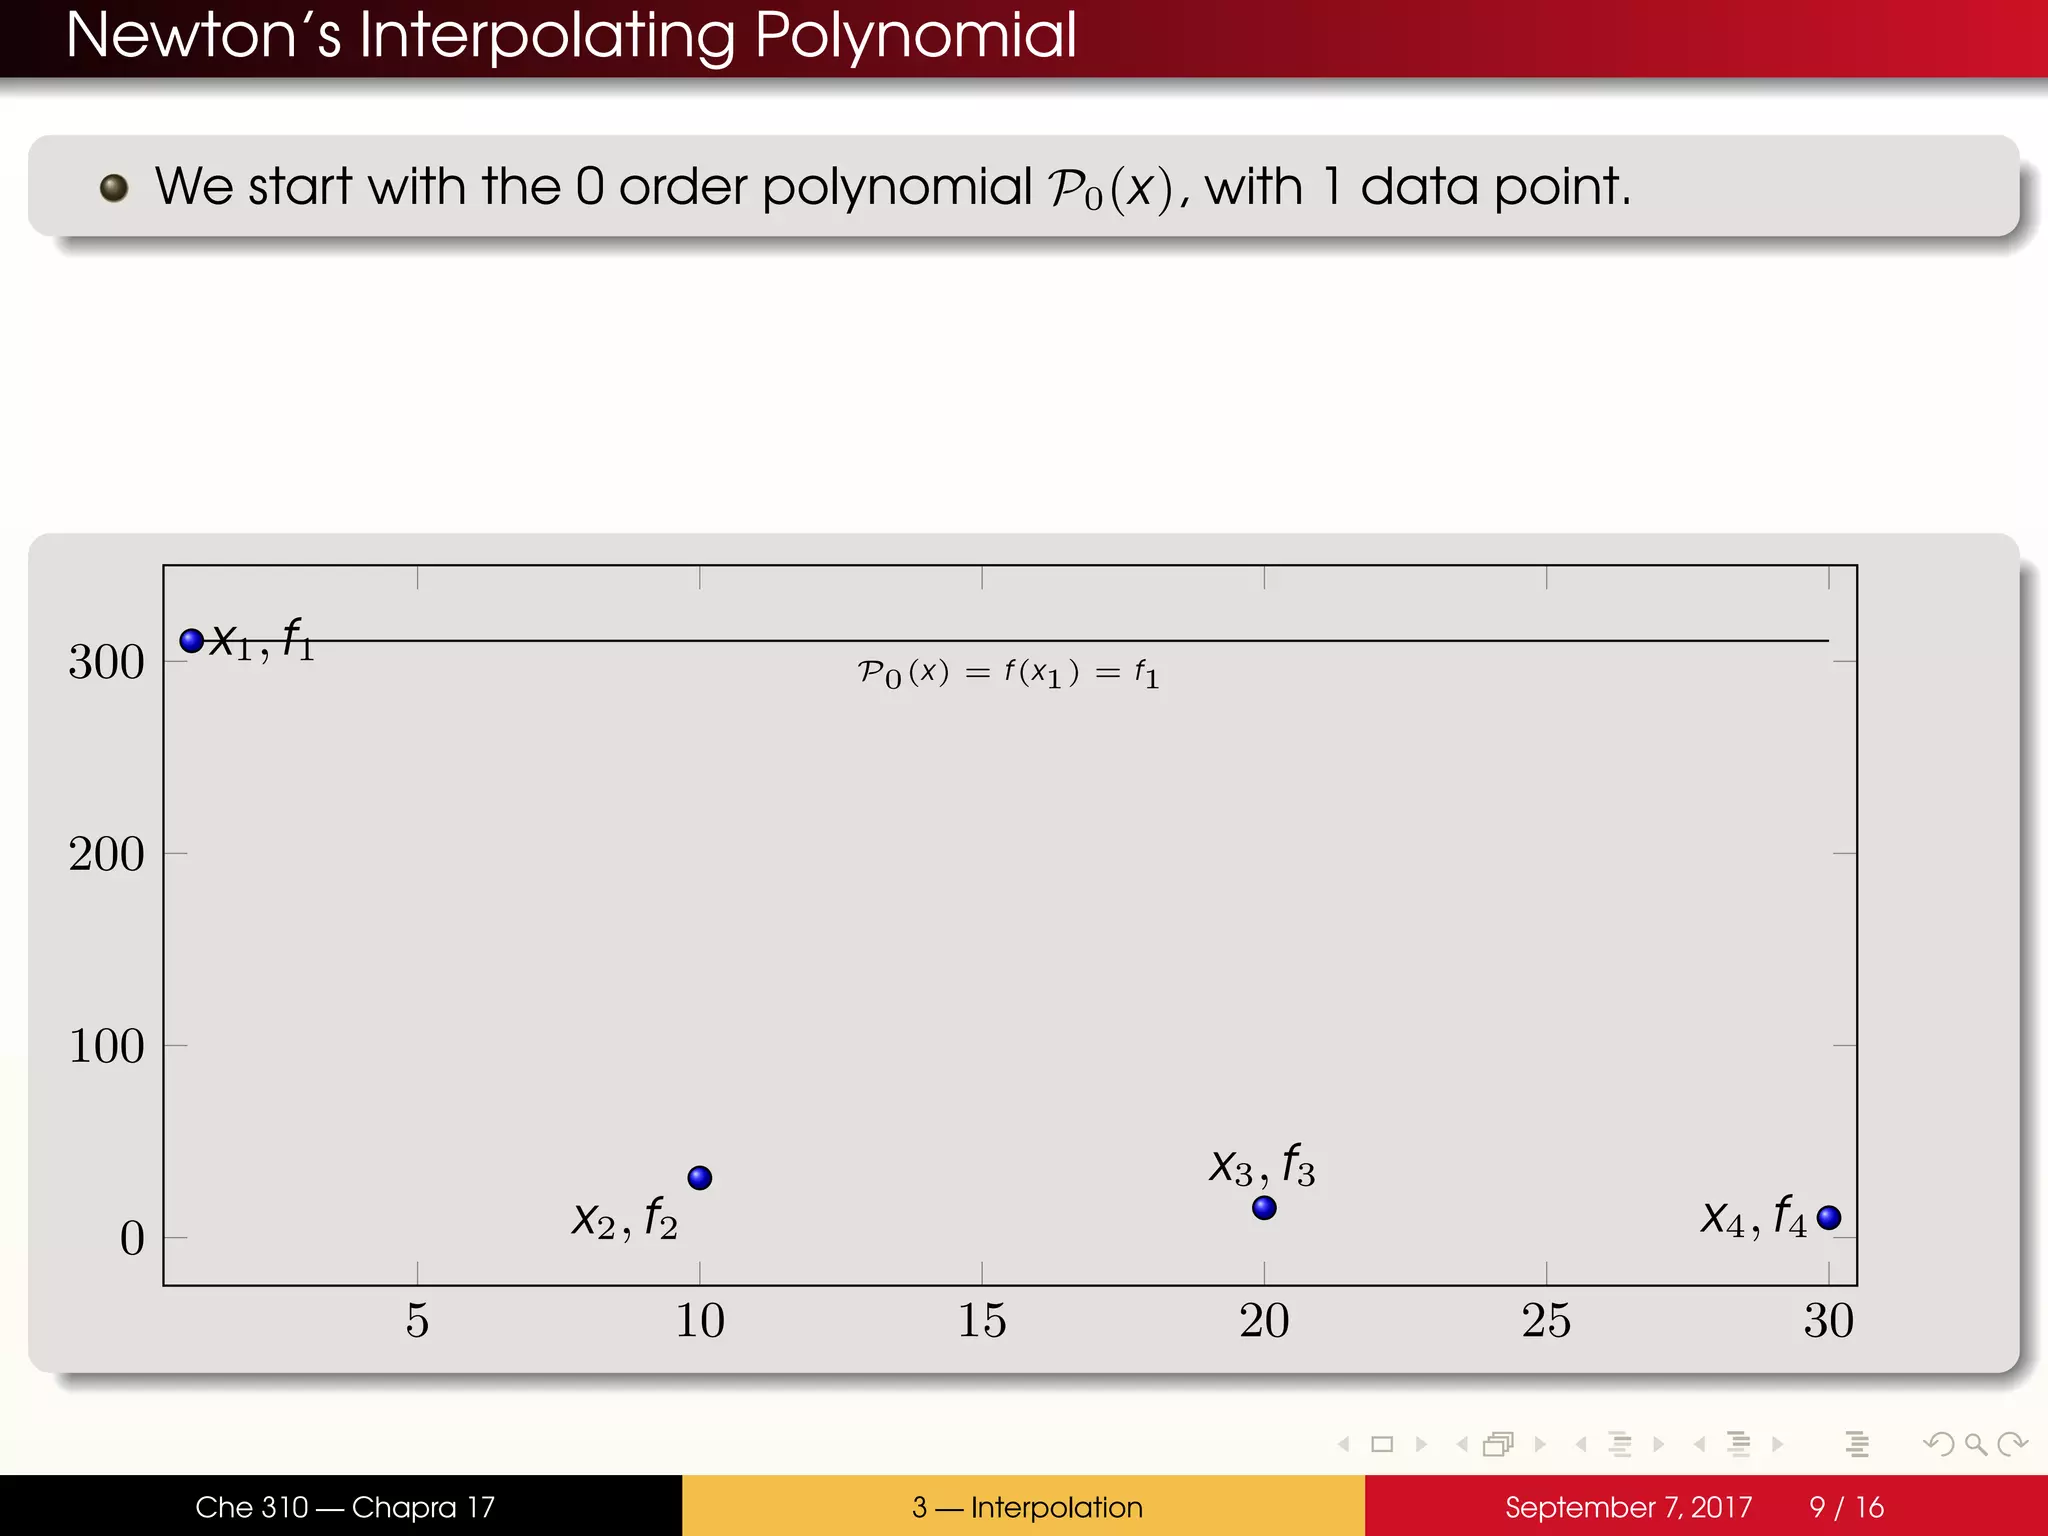Click the Newton's Interpolating Polynomial title

(x=570, y=36)
